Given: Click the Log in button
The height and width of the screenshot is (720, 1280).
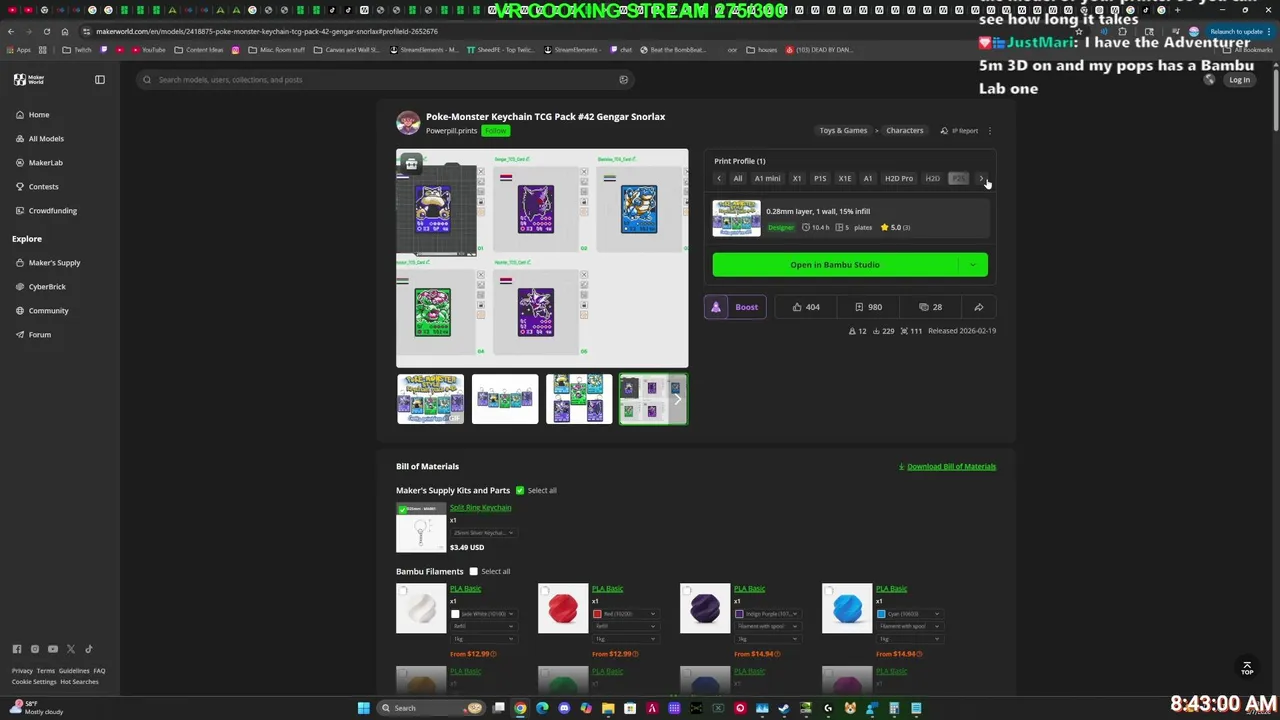Looking at the screenshot, I should [x=1239, y=80].
